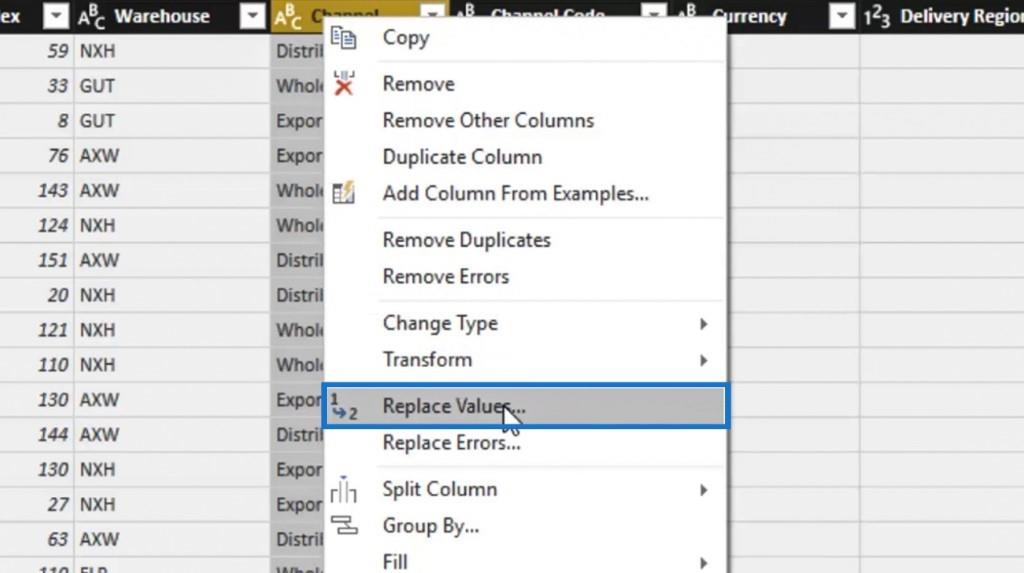Click the Group By icon
Screen dimensions: 1024x573
pos(344,525)
